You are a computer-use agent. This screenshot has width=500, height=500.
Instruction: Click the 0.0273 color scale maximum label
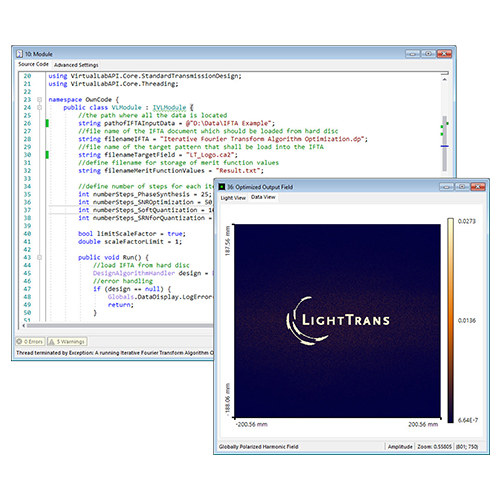467,221
